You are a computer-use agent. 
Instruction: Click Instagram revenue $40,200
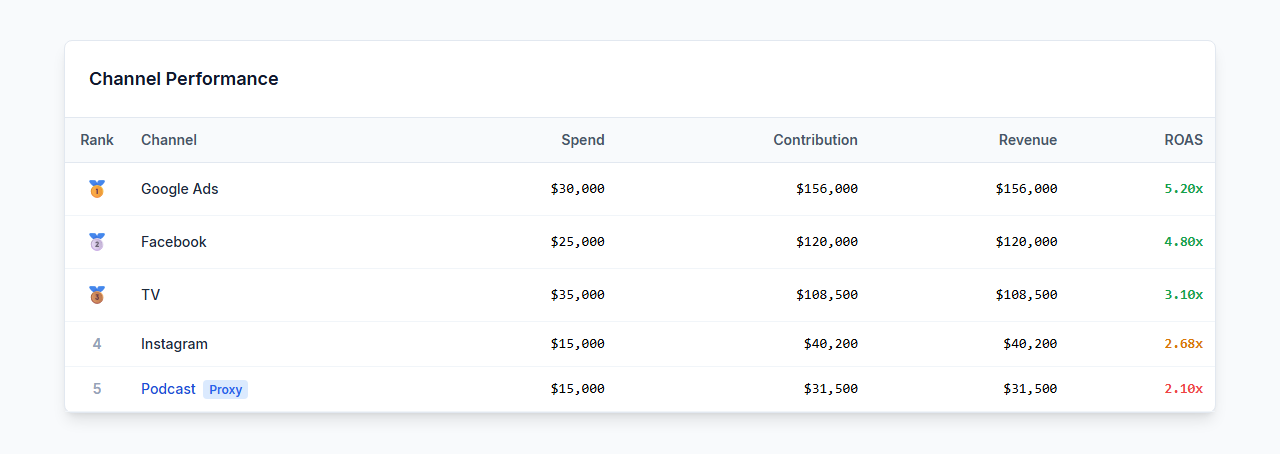tap(1031, 344)
